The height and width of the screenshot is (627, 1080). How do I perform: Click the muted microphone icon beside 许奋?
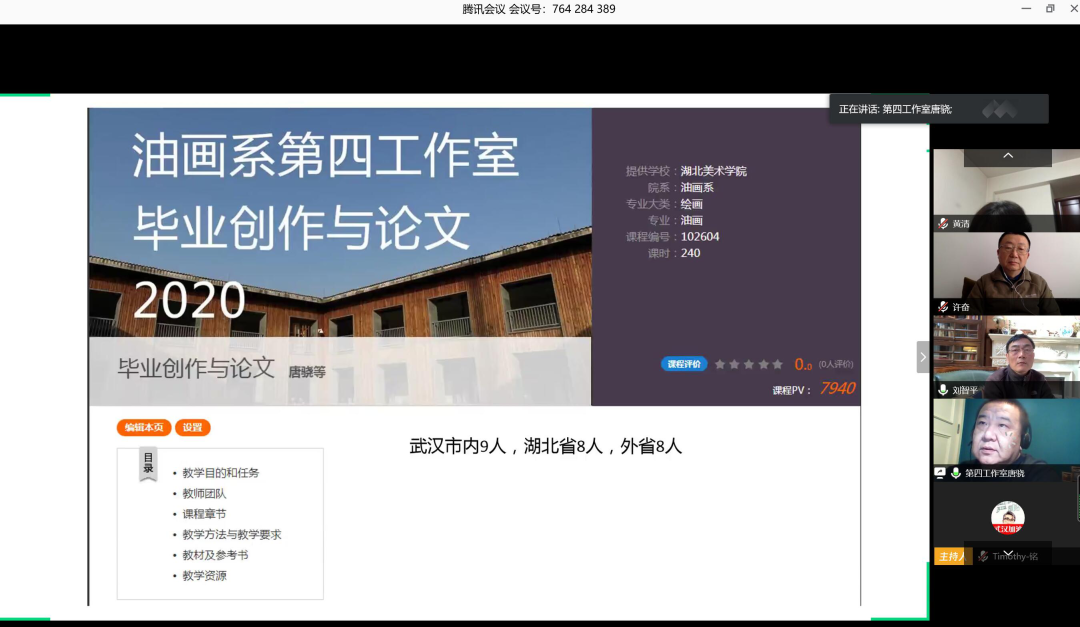[943, 307]
